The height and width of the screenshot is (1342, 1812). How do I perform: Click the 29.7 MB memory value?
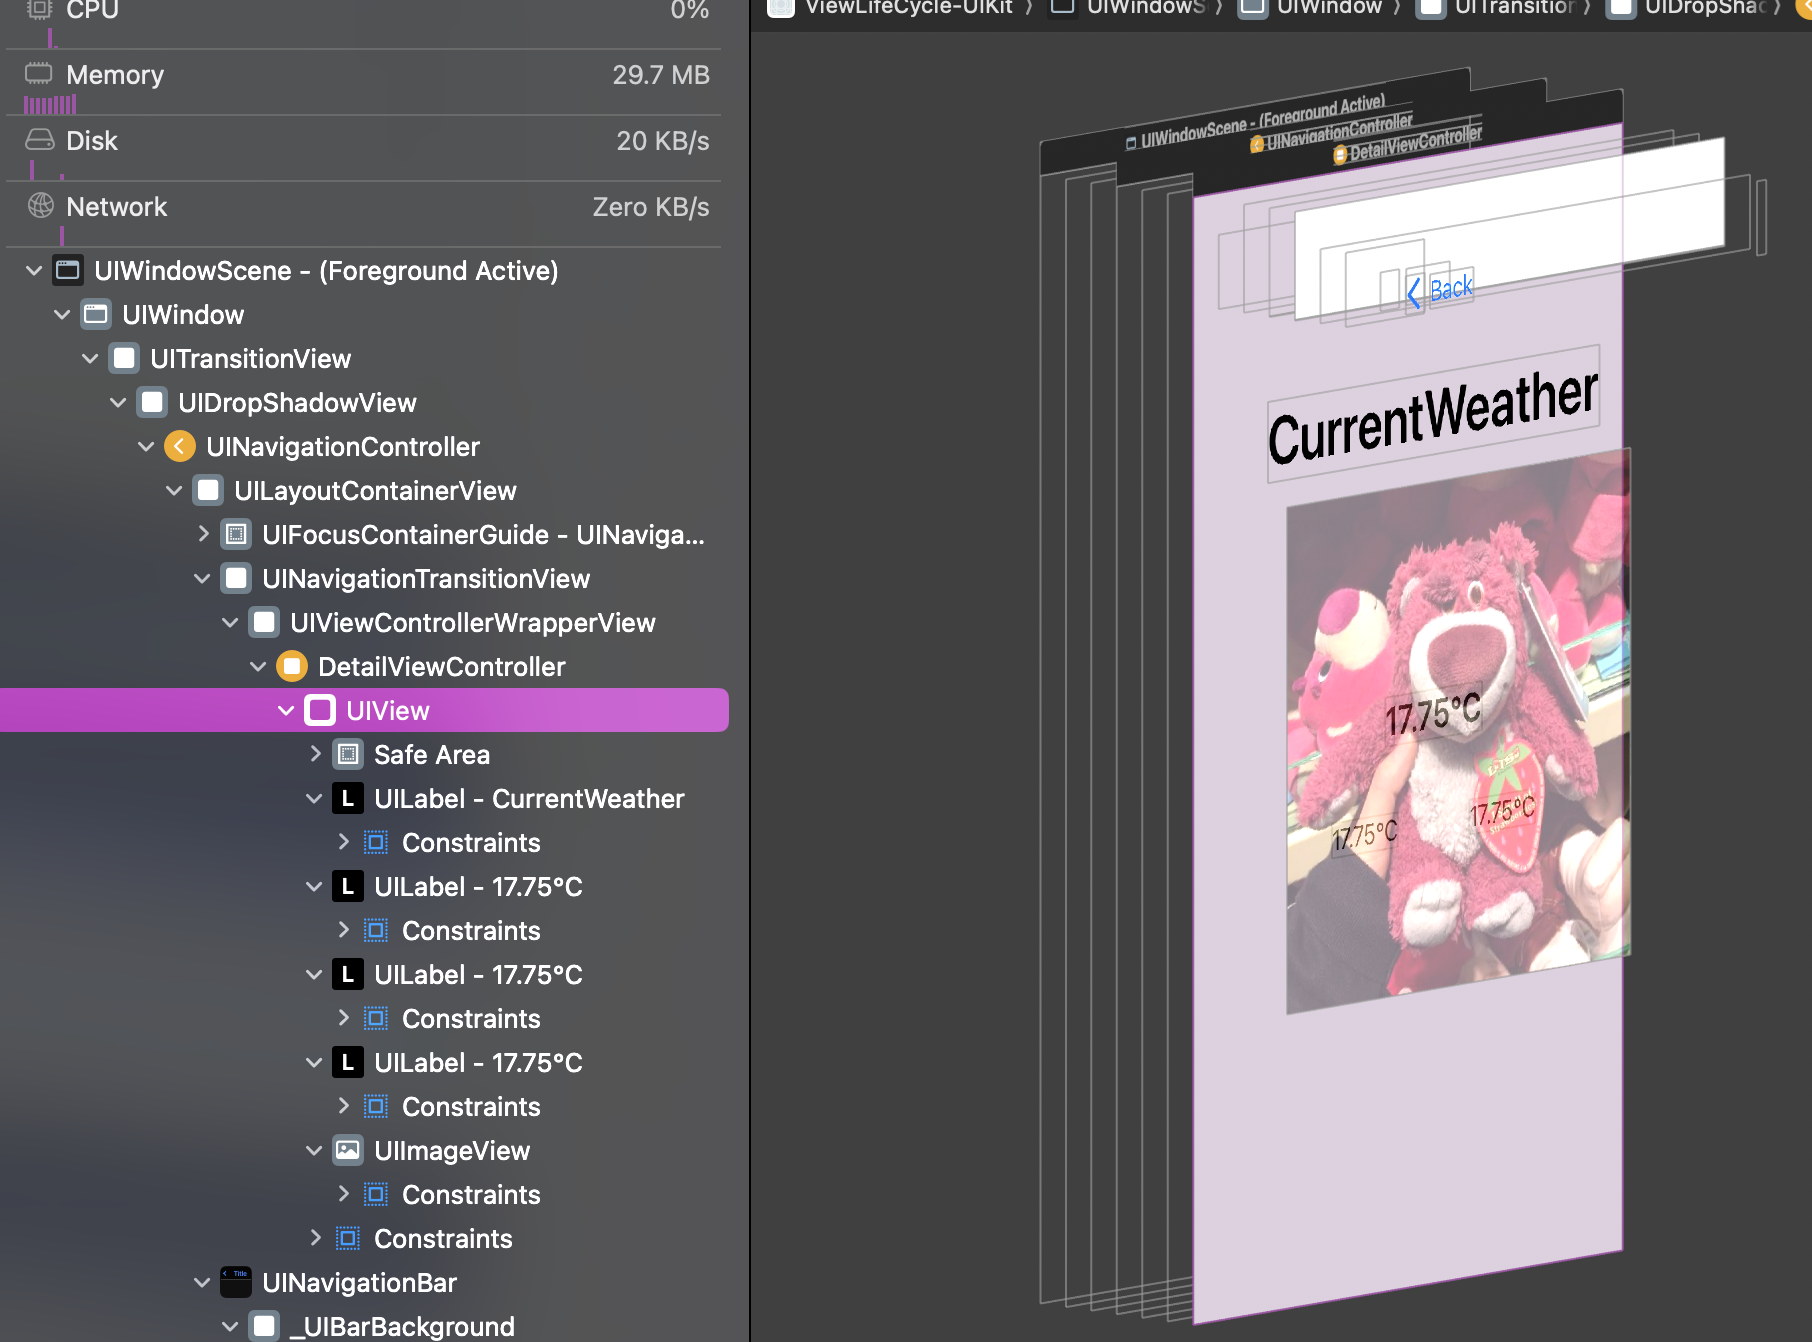(660, 74)
